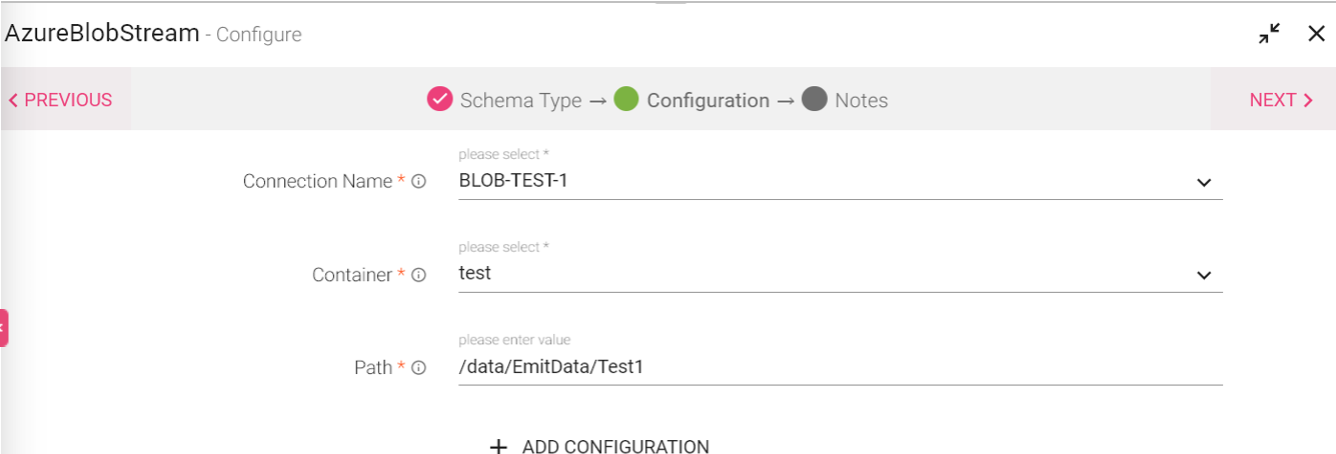The image size is (1336, 454).
Task: Expand the Connection Name dropdown chevron
Action: pyautogui.click(x=1204, y=183)
